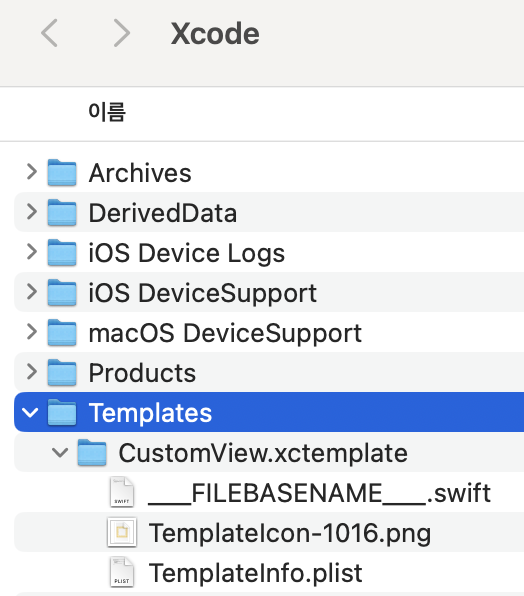
Task: Expand the Archives folder
Action: pyautogui.click(x=32, y=172)
